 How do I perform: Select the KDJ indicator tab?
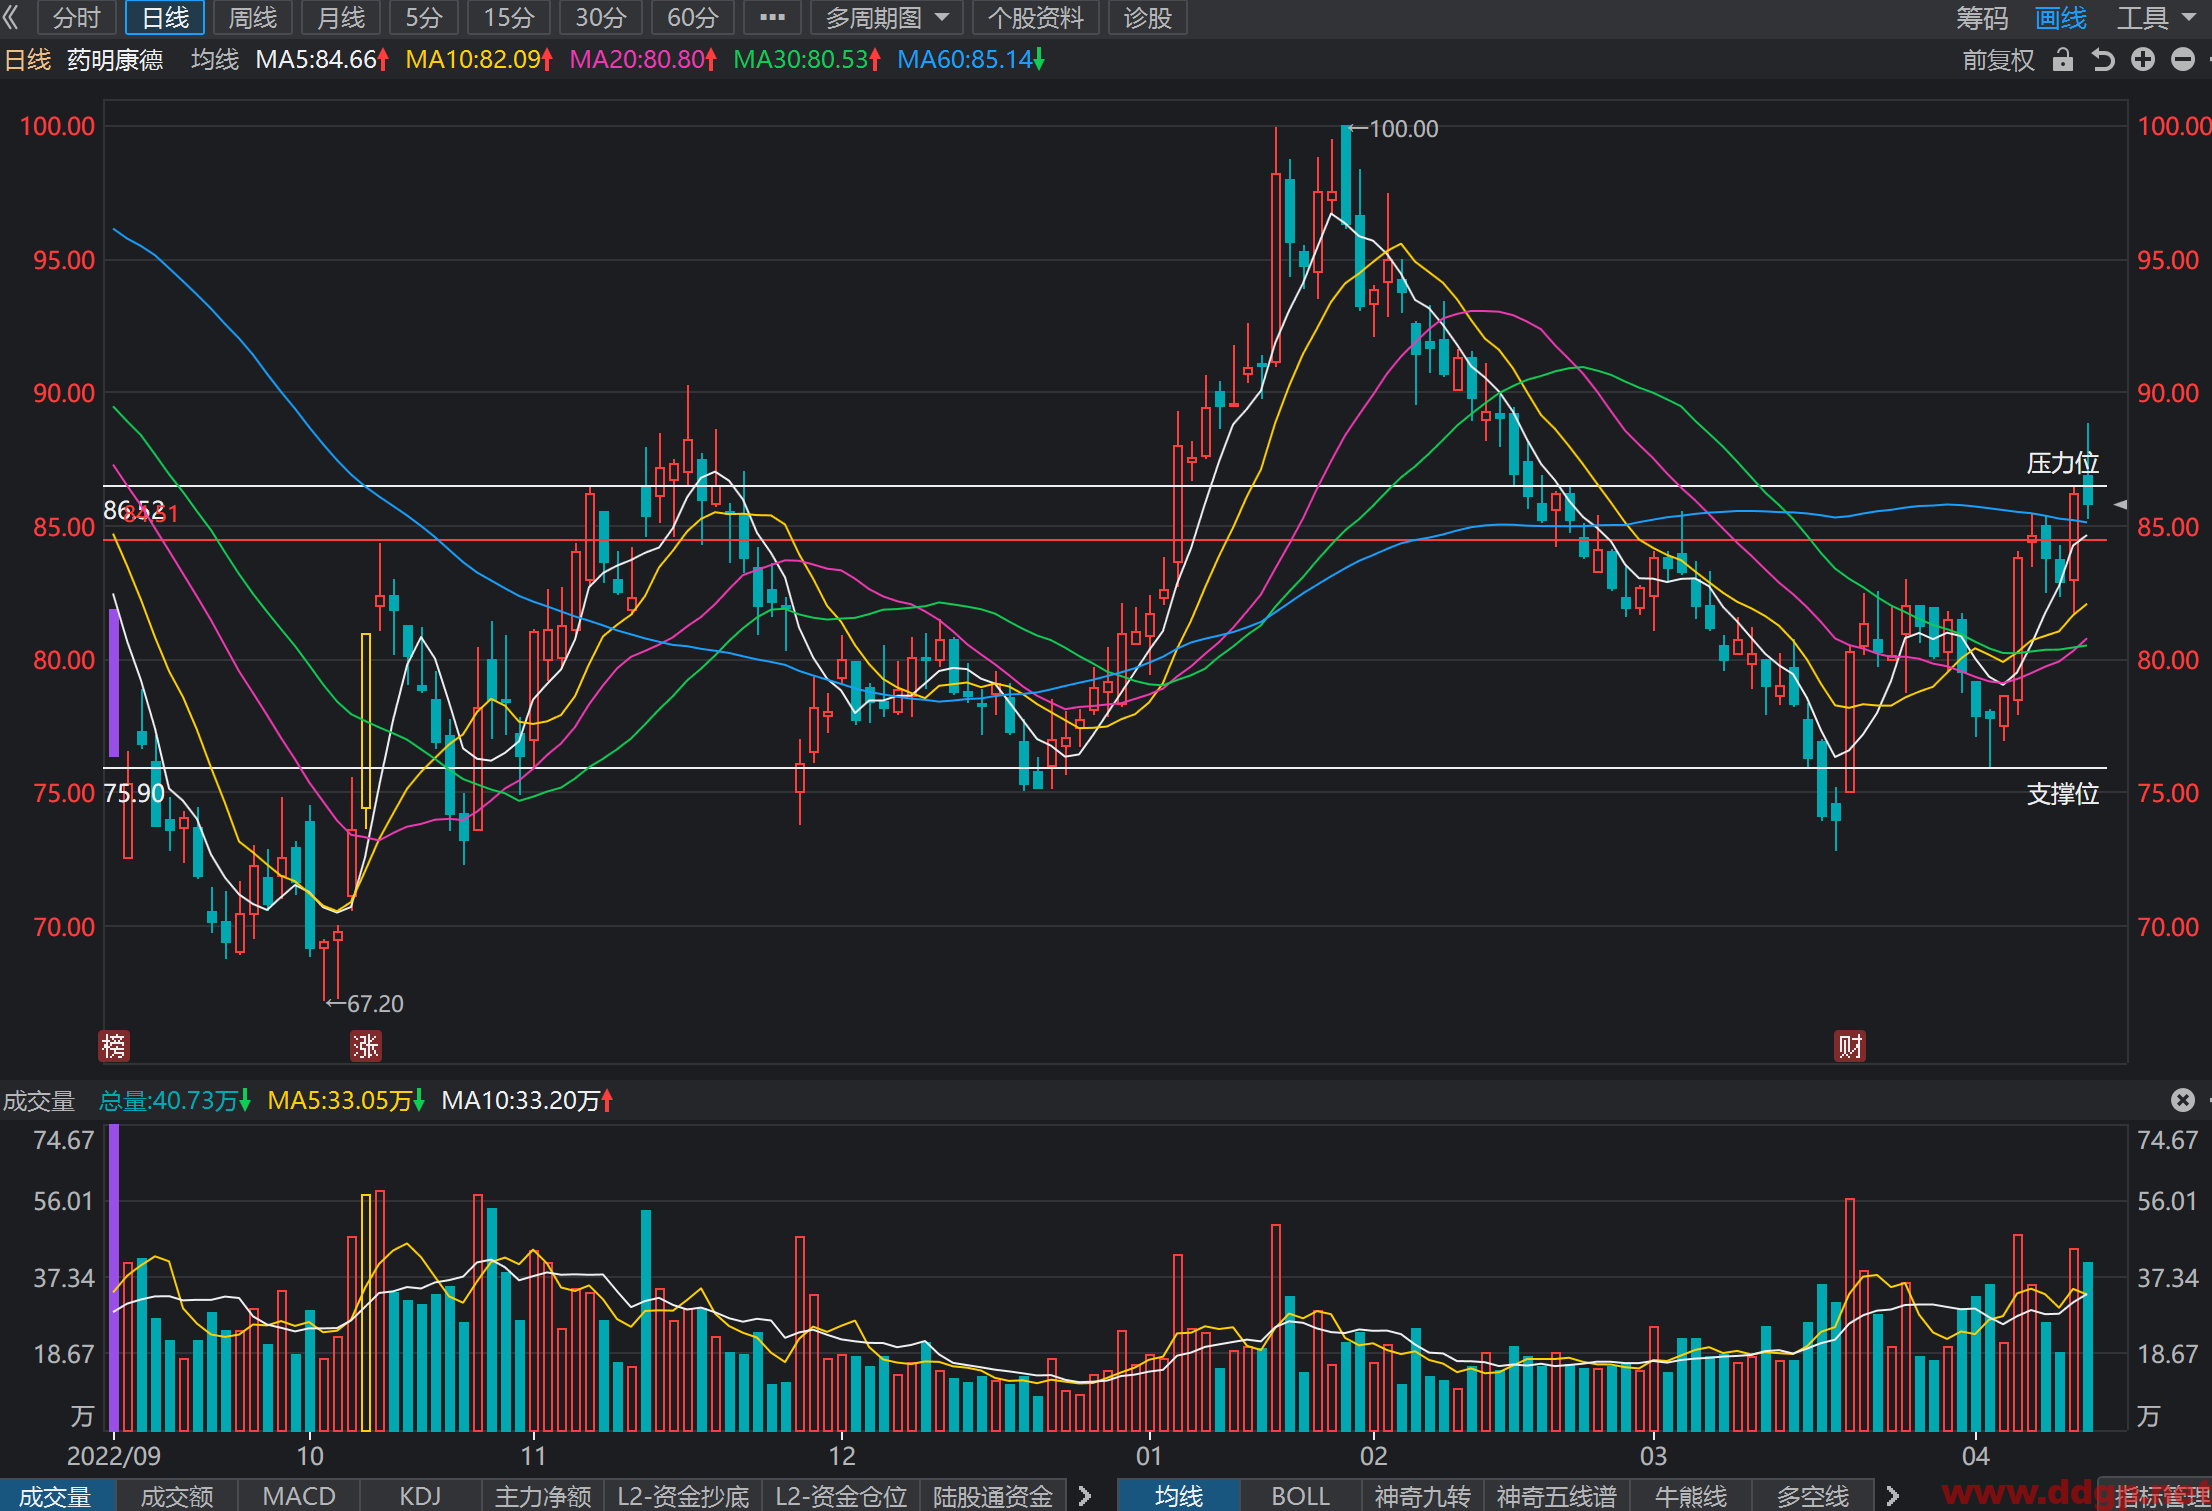pos(421,1496)
